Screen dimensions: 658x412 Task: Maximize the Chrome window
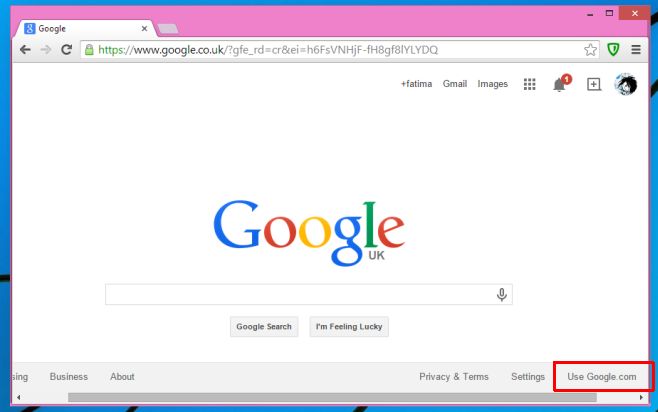609,13
